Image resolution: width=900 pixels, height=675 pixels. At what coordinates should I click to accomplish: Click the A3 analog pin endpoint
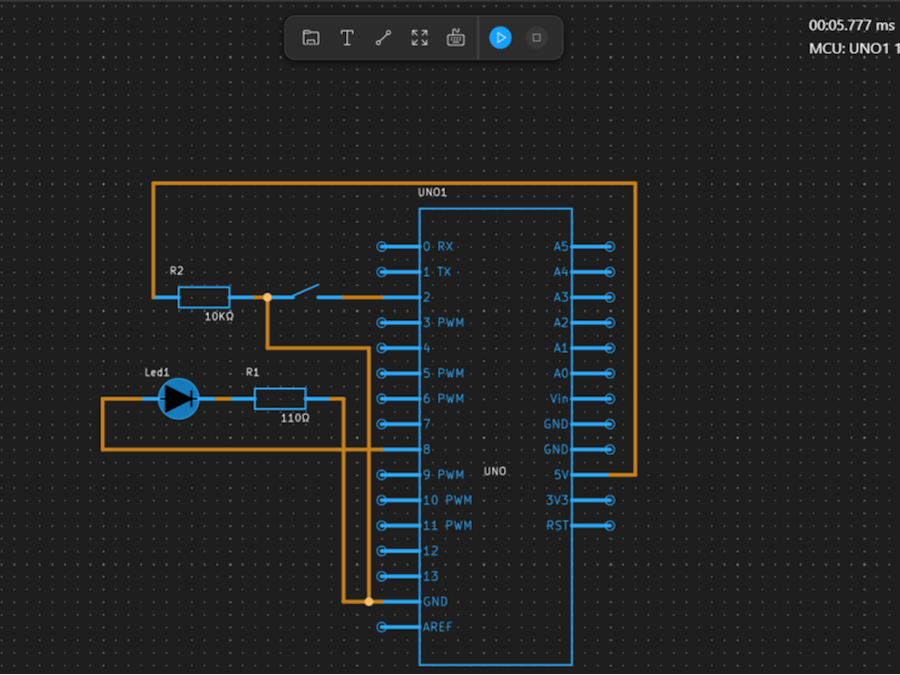click(610, 297)
